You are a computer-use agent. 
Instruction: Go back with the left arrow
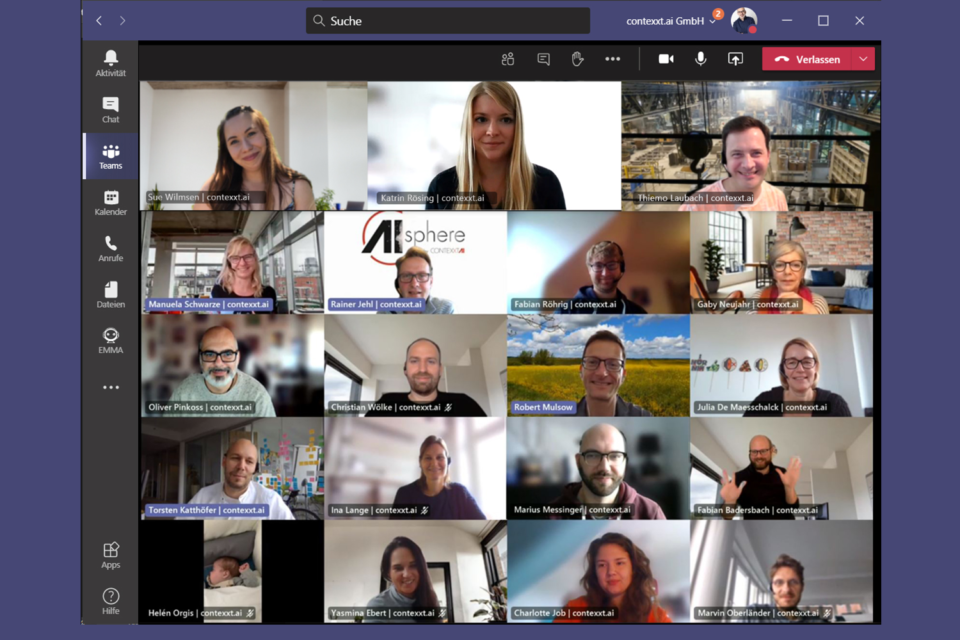(x=99, y=21)
